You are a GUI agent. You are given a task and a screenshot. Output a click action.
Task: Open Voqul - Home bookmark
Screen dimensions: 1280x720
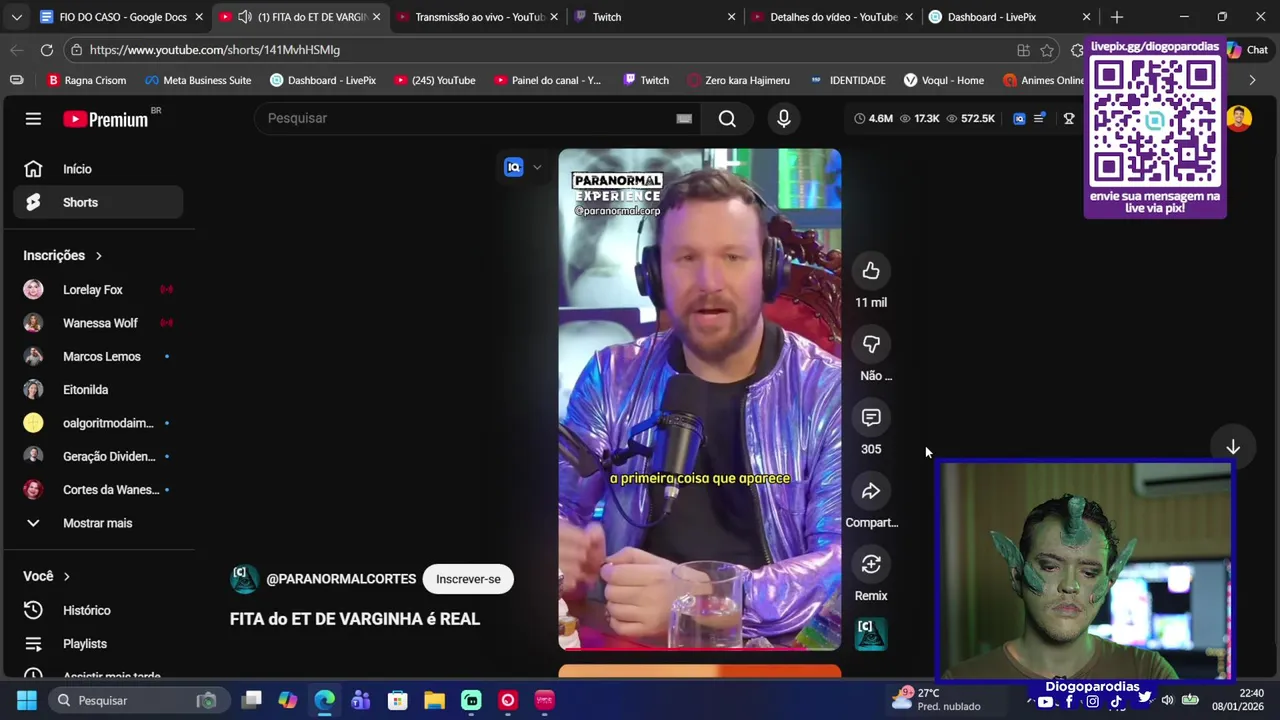coord(943,80)
